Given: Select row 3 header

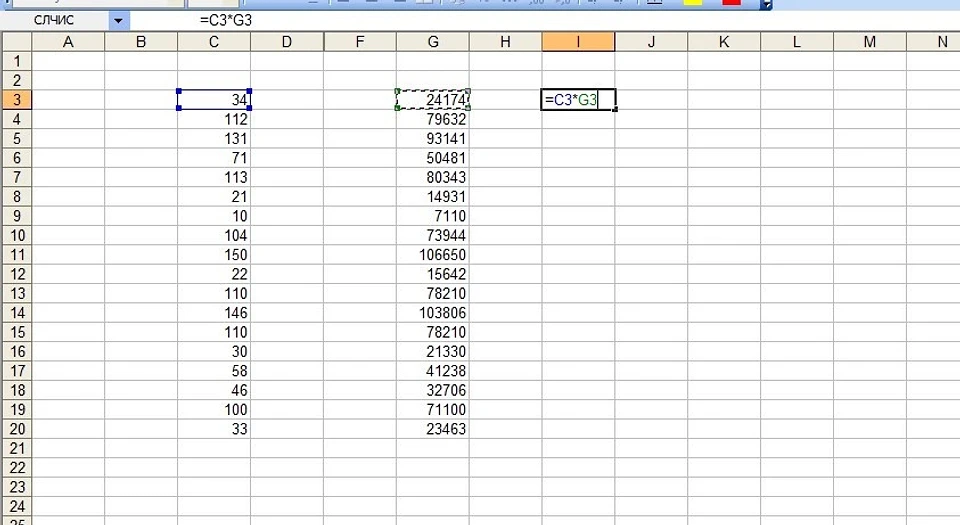Looking at the screenshot, I should (x=16, y=99).
